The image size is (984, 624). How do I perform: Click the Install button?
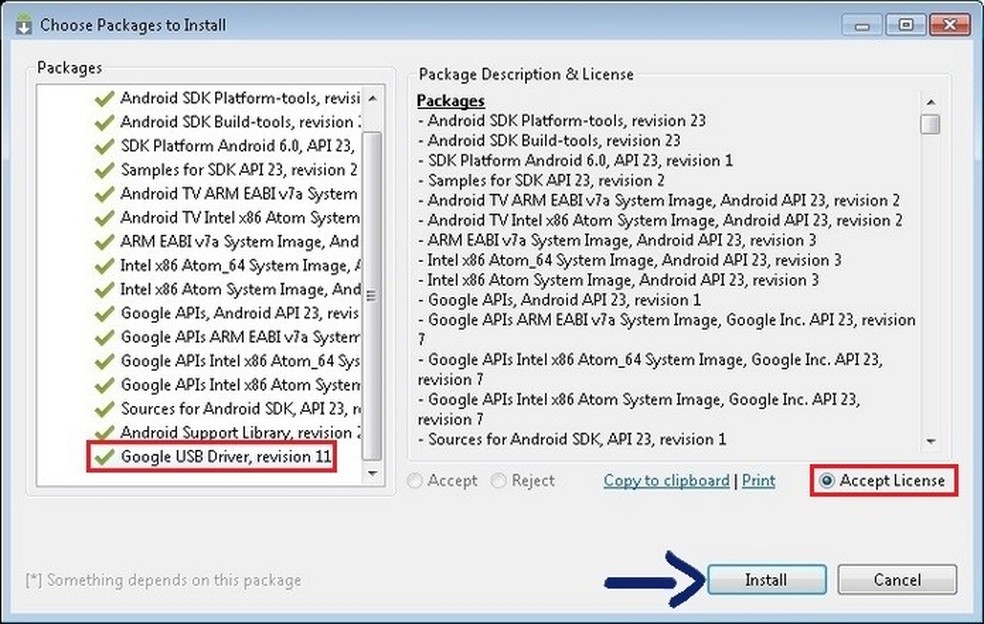pos(766,579)
